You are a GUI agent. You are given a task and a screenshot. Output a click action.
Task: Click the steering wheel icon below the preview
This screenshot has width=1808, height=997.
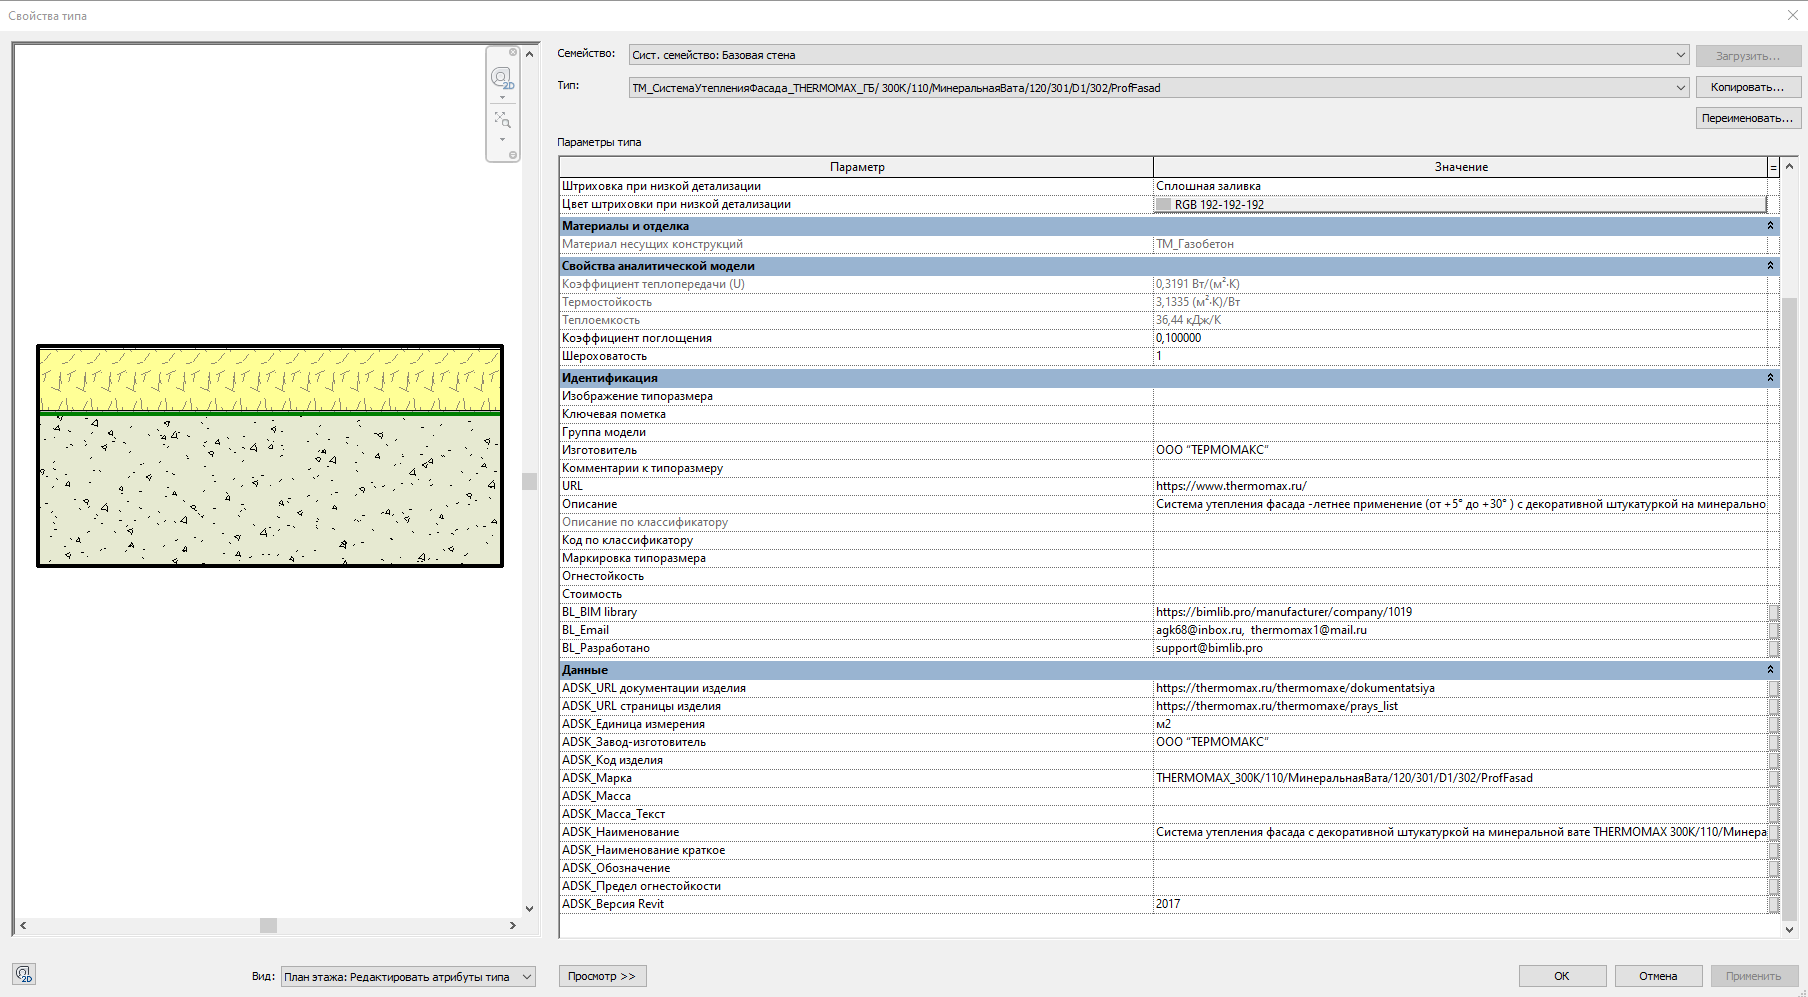coord(24,974)
